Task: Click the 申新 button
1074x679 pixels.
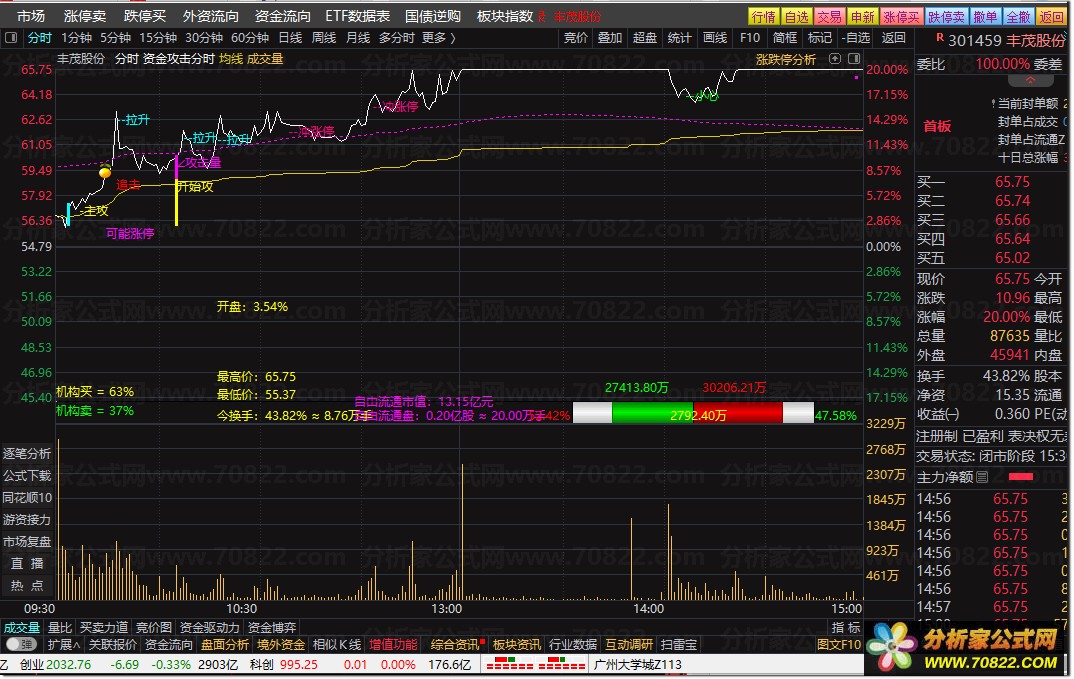Action: coord(862,16)
